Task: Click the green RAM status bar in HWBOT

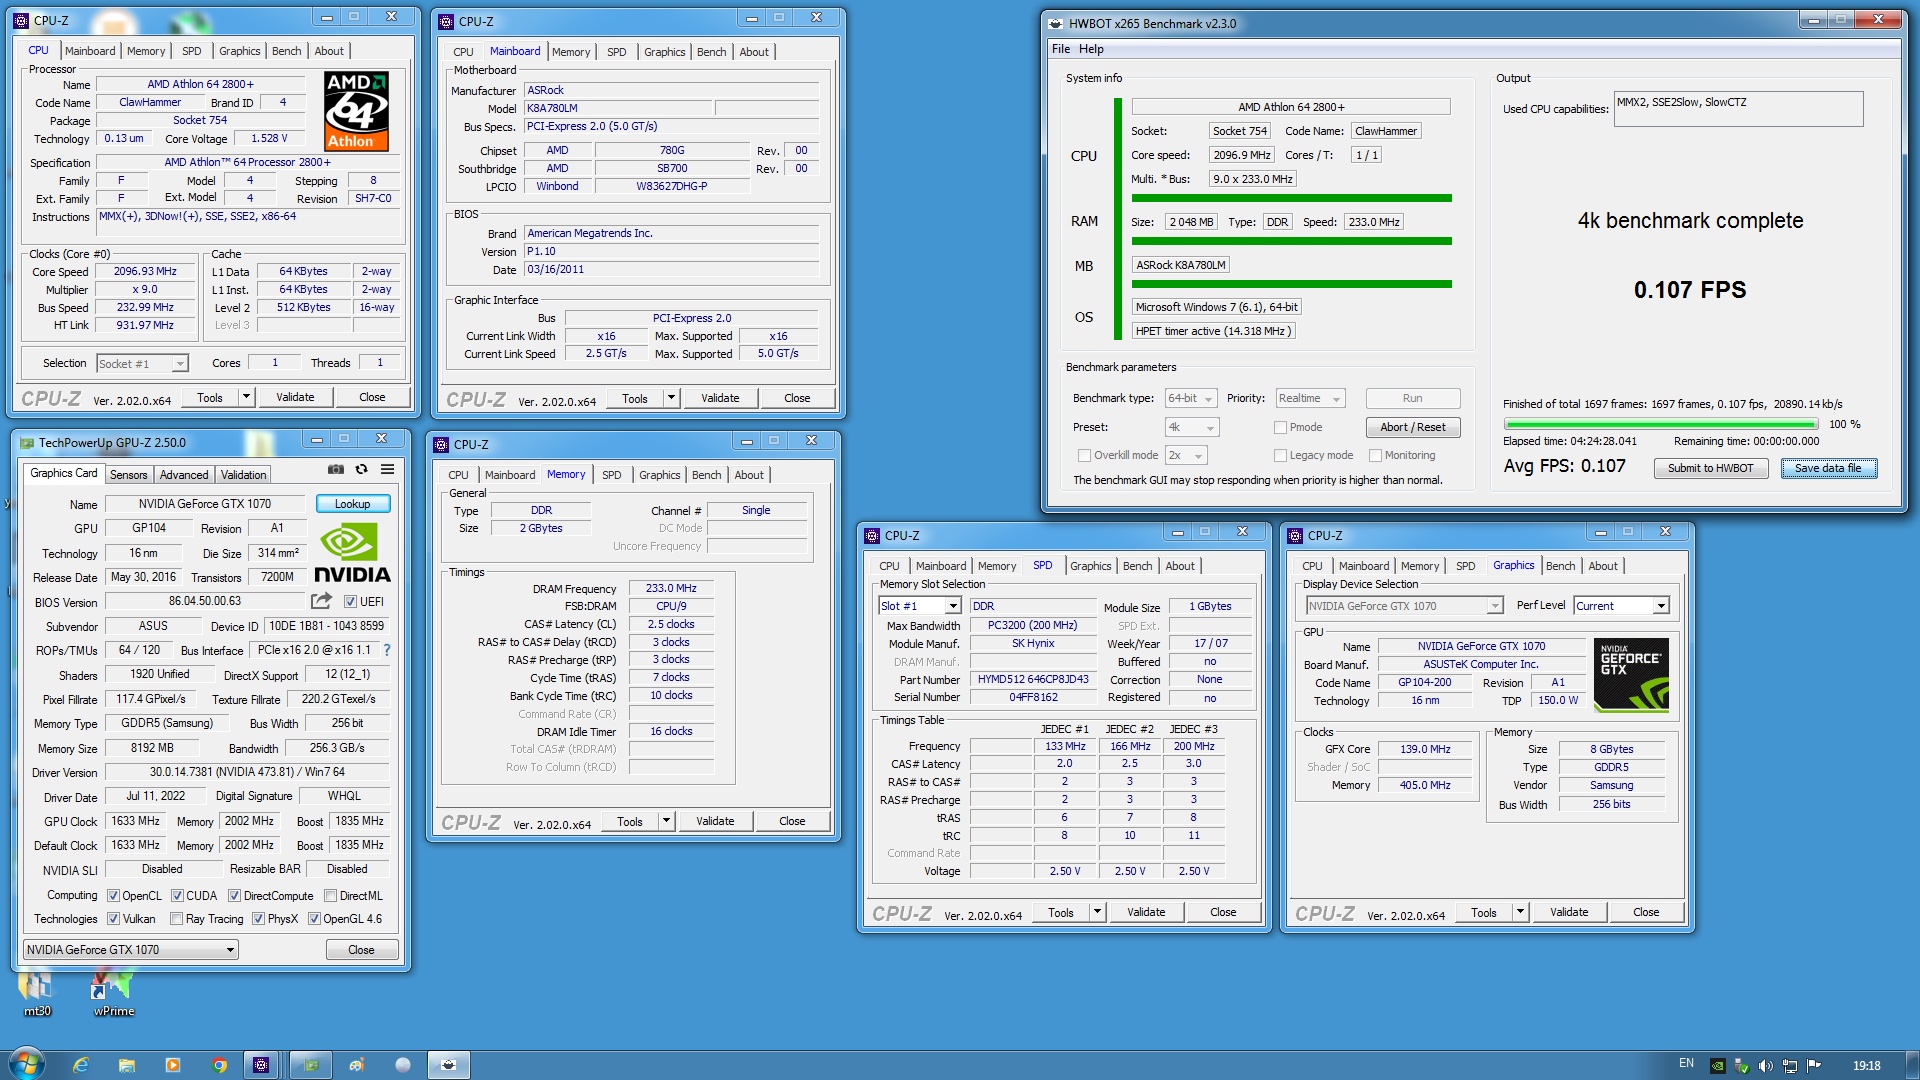Action: click(x=1291, y=241)
